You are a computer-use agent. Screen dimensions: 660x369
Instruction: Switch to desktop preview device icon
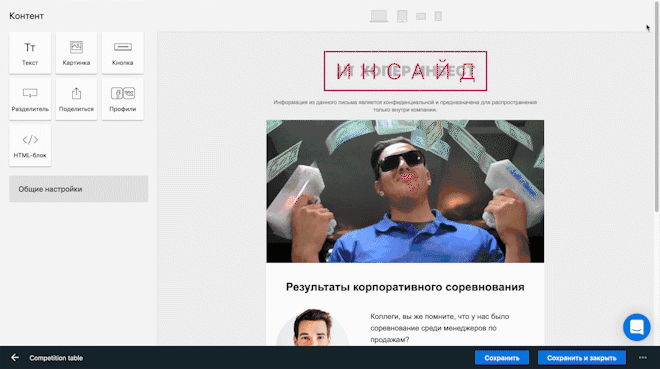point(379,16)
